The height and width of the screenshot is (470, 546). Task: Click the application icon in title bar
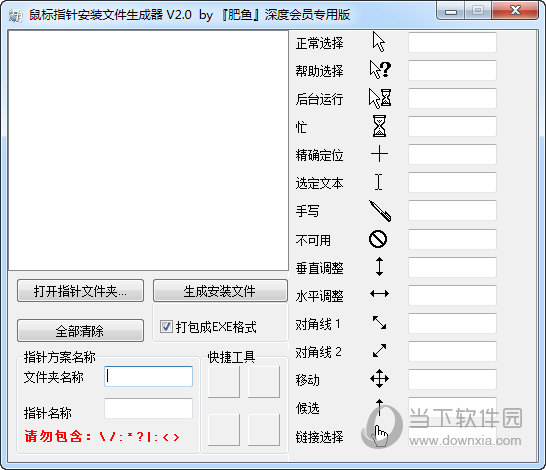(15, 15)
